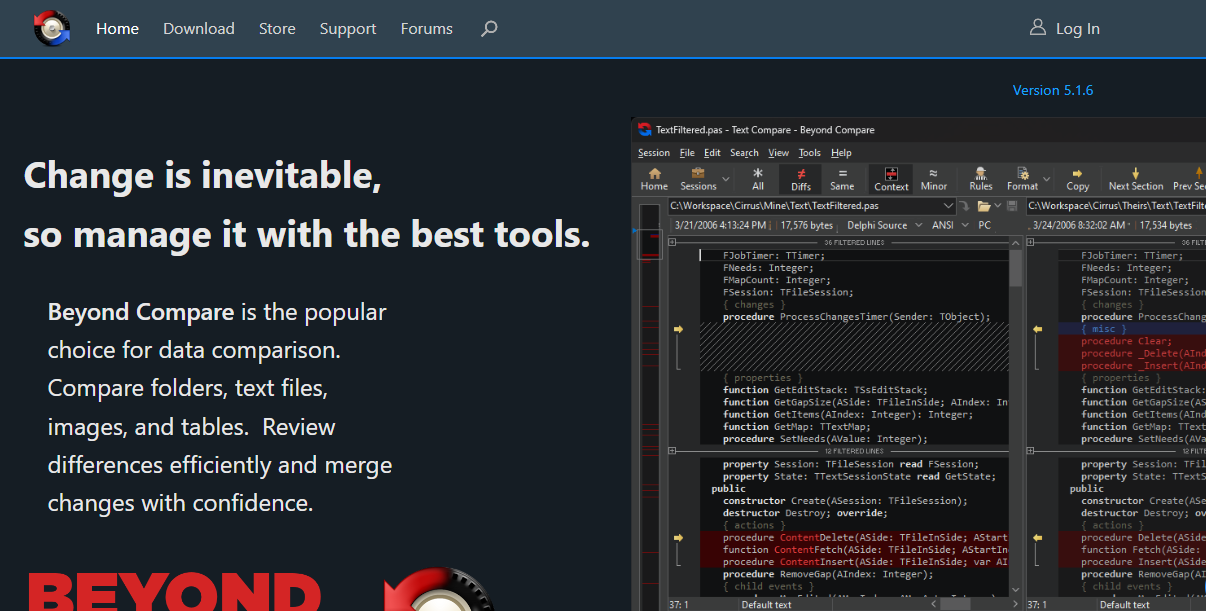1206x611 pixels.
Task: Toggle the Diffs display filter
Action: (x=801, y=179)
